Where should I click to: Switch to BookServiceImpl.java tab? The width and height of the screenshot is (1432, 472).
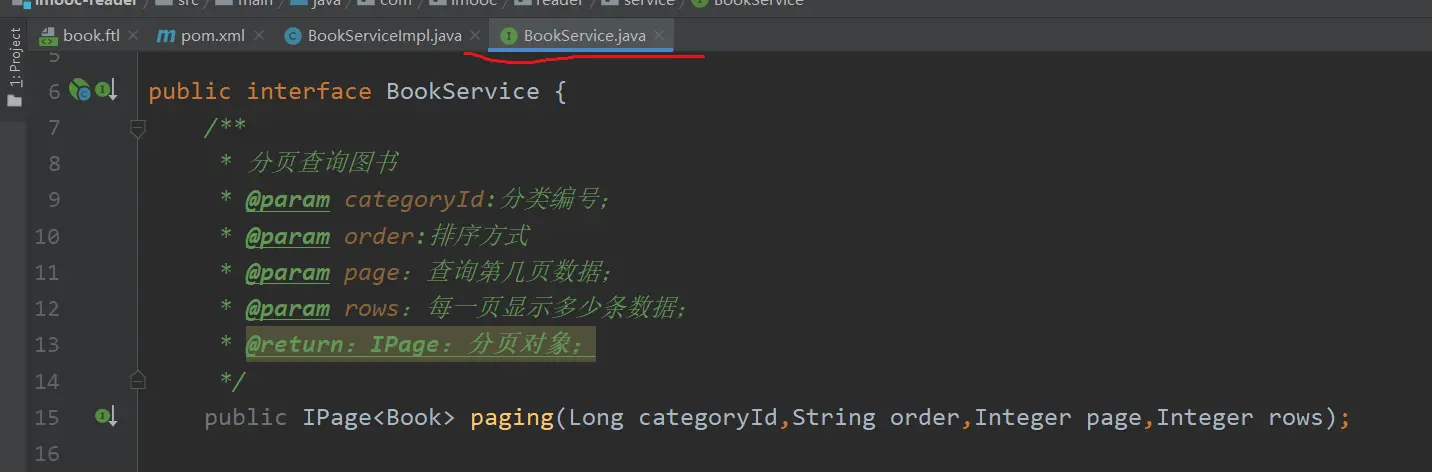(x=384, y=36)
